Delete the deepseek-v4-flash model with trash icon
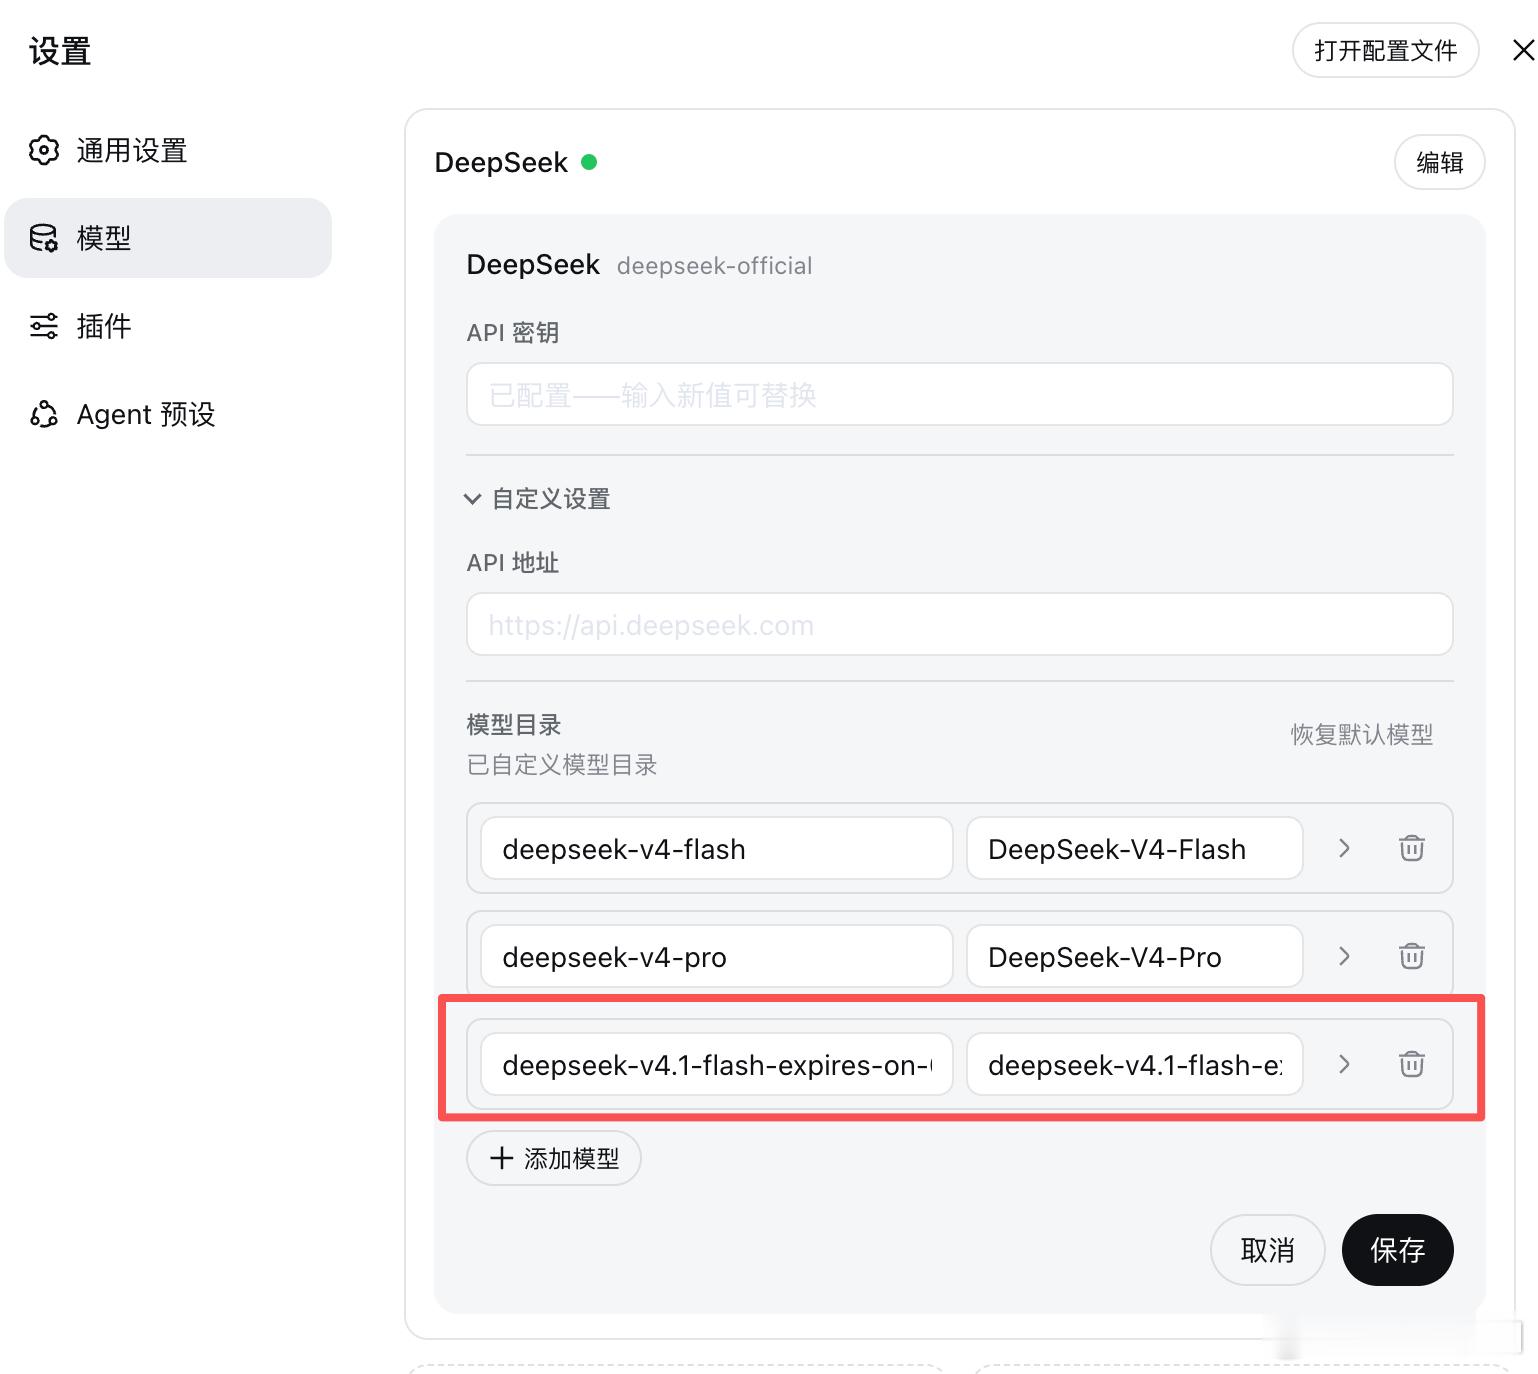 point(1411,848)
